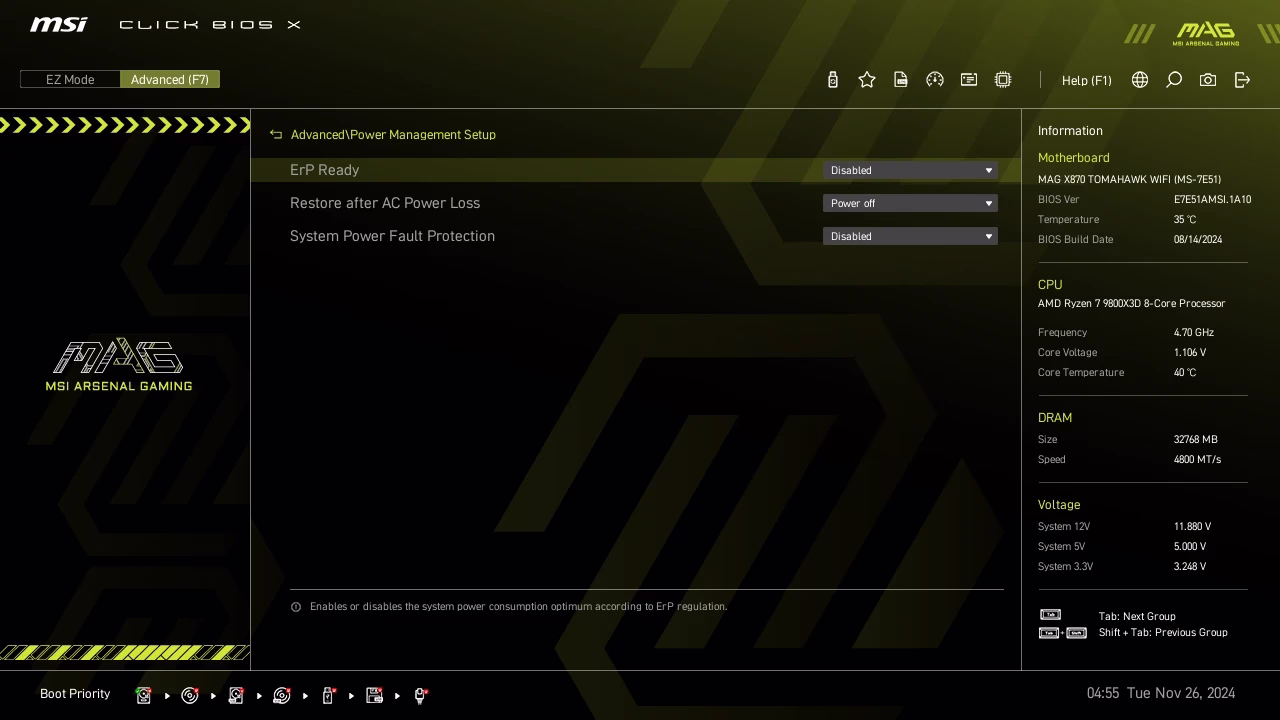This screenshot has width=1280, height=720.
Task: Click the exit BIOS icon
Action: click(x=1242, y=80)
